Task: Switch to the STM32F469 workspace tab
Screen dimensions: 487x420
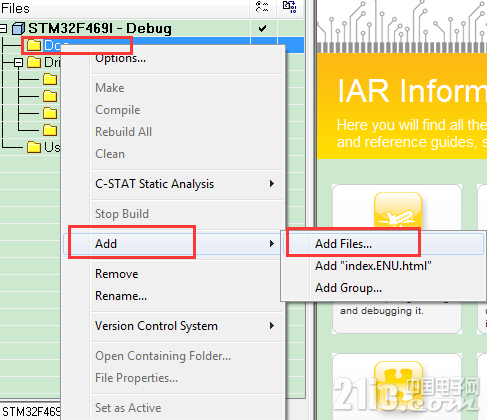Action: 30,411
